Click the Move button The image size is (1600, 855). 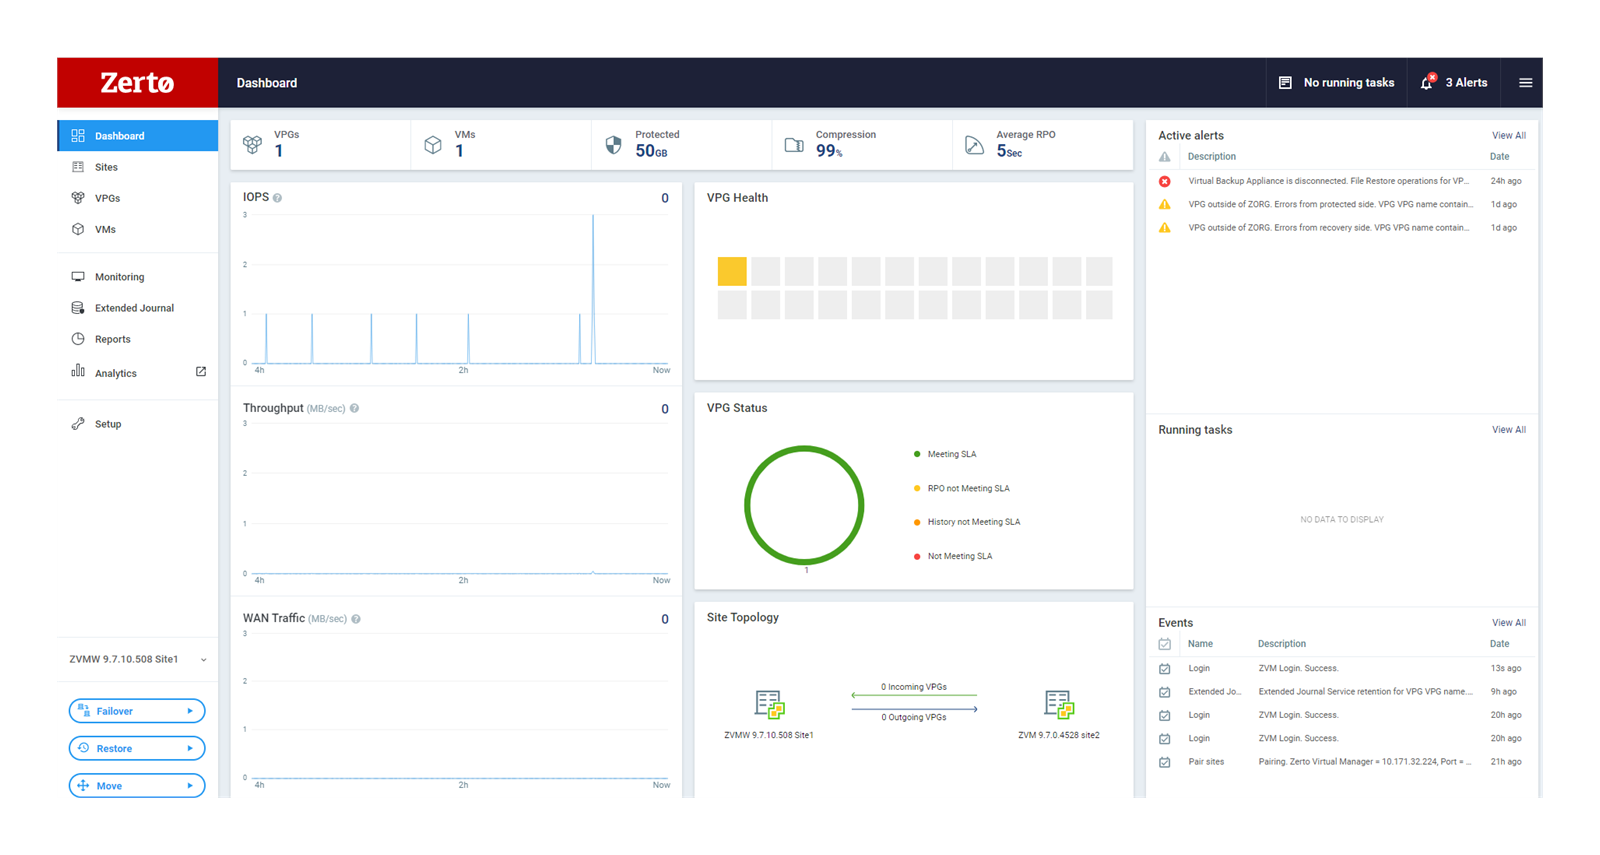[x=137, y=786]
